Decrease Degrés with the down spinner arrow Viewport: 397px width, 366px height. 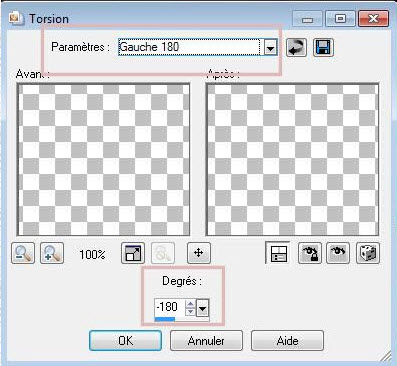pyautogui.click(x=190, y=311)
